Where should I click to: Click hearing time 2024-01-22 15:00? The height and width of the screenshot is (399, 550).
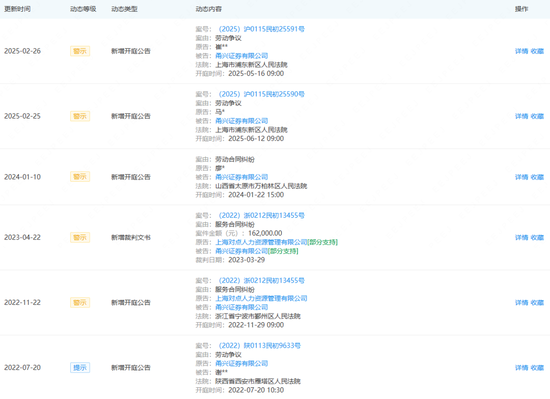(x=256, y=195)
